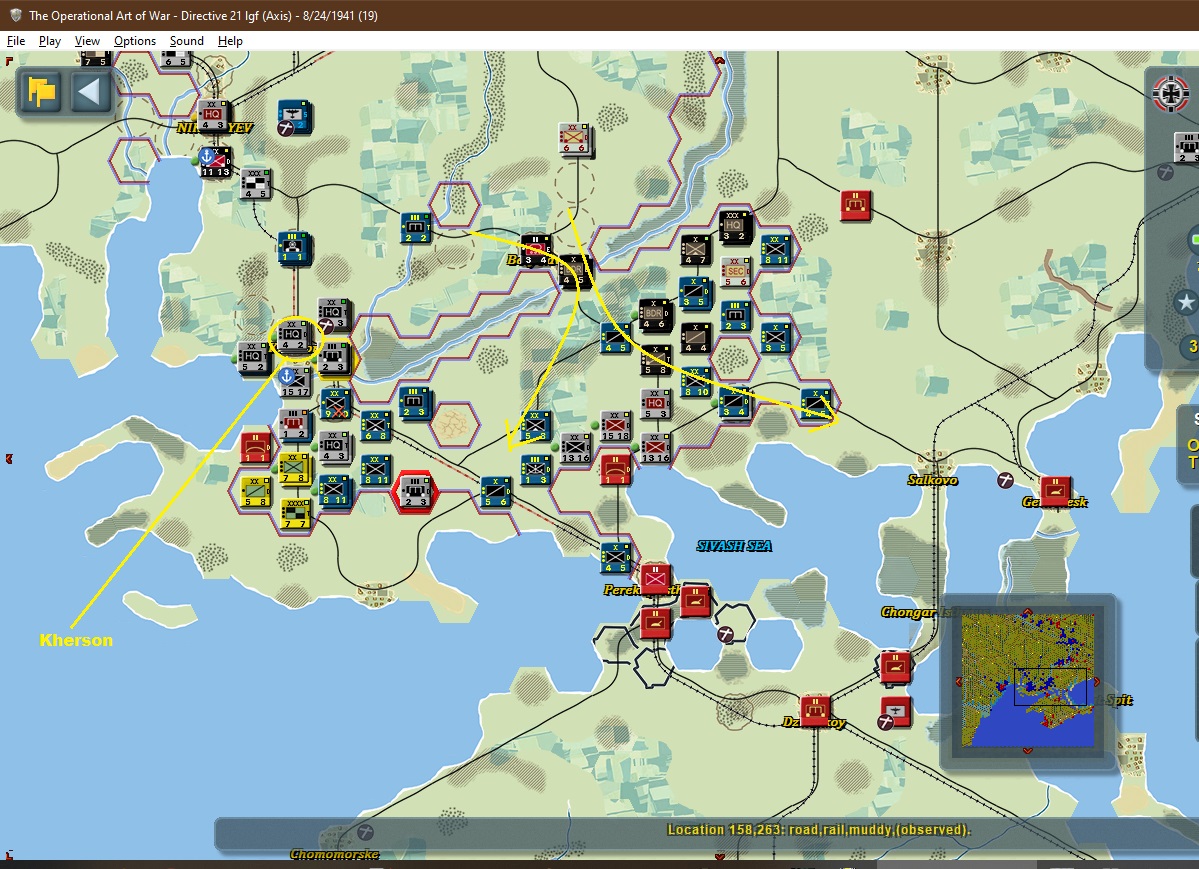
Task: Click the white star button on right panel
Action: 1185,302
